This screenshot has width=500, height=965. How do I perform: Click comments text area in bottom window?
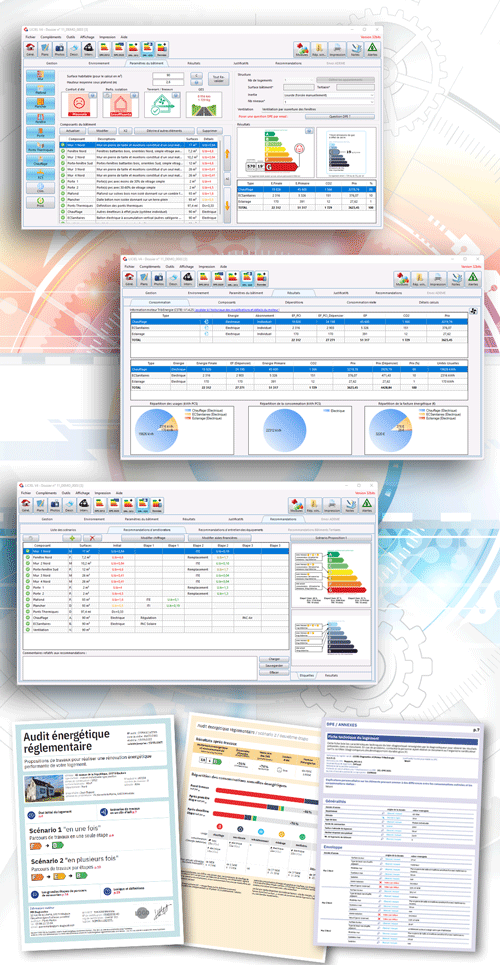[139, 667]
